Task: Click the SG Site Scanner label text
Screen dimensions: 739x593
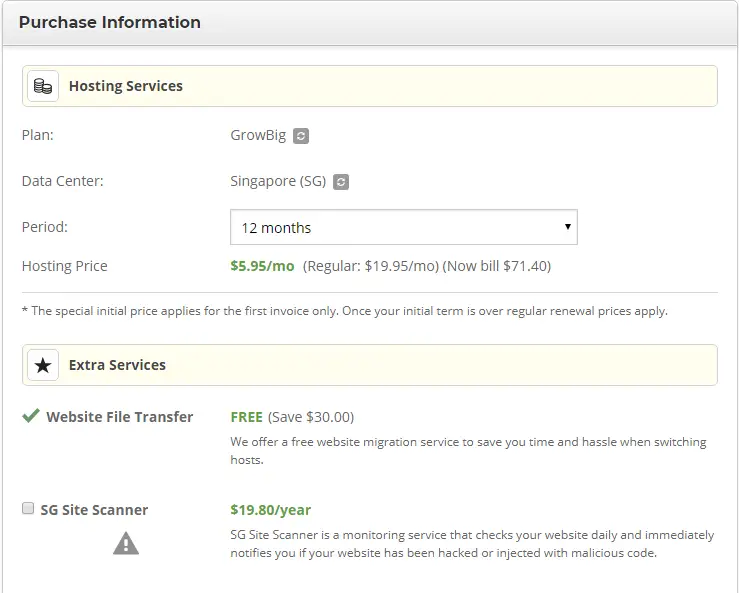Action: 94,510
